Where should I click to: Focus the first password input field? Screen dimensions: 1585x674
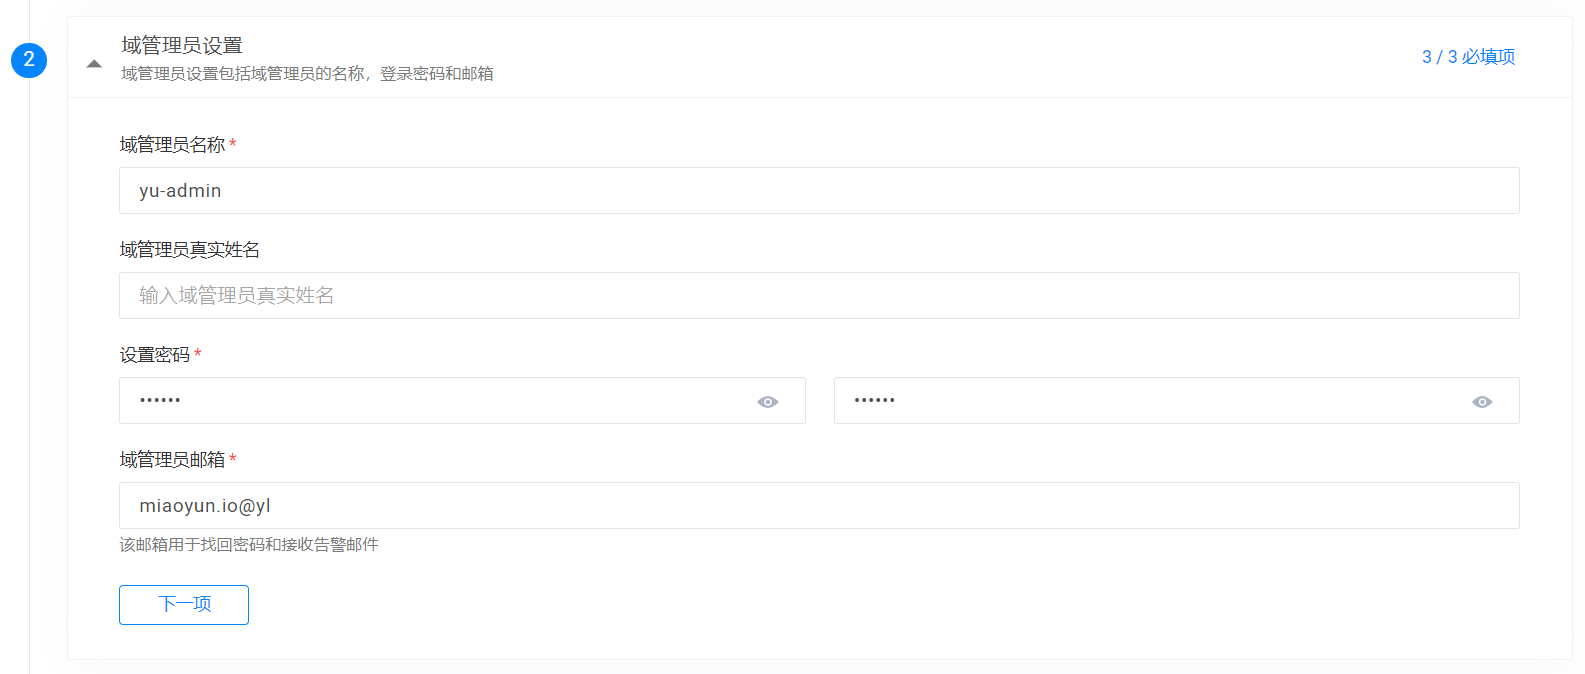pyautogui.click(x=440, y=401)
